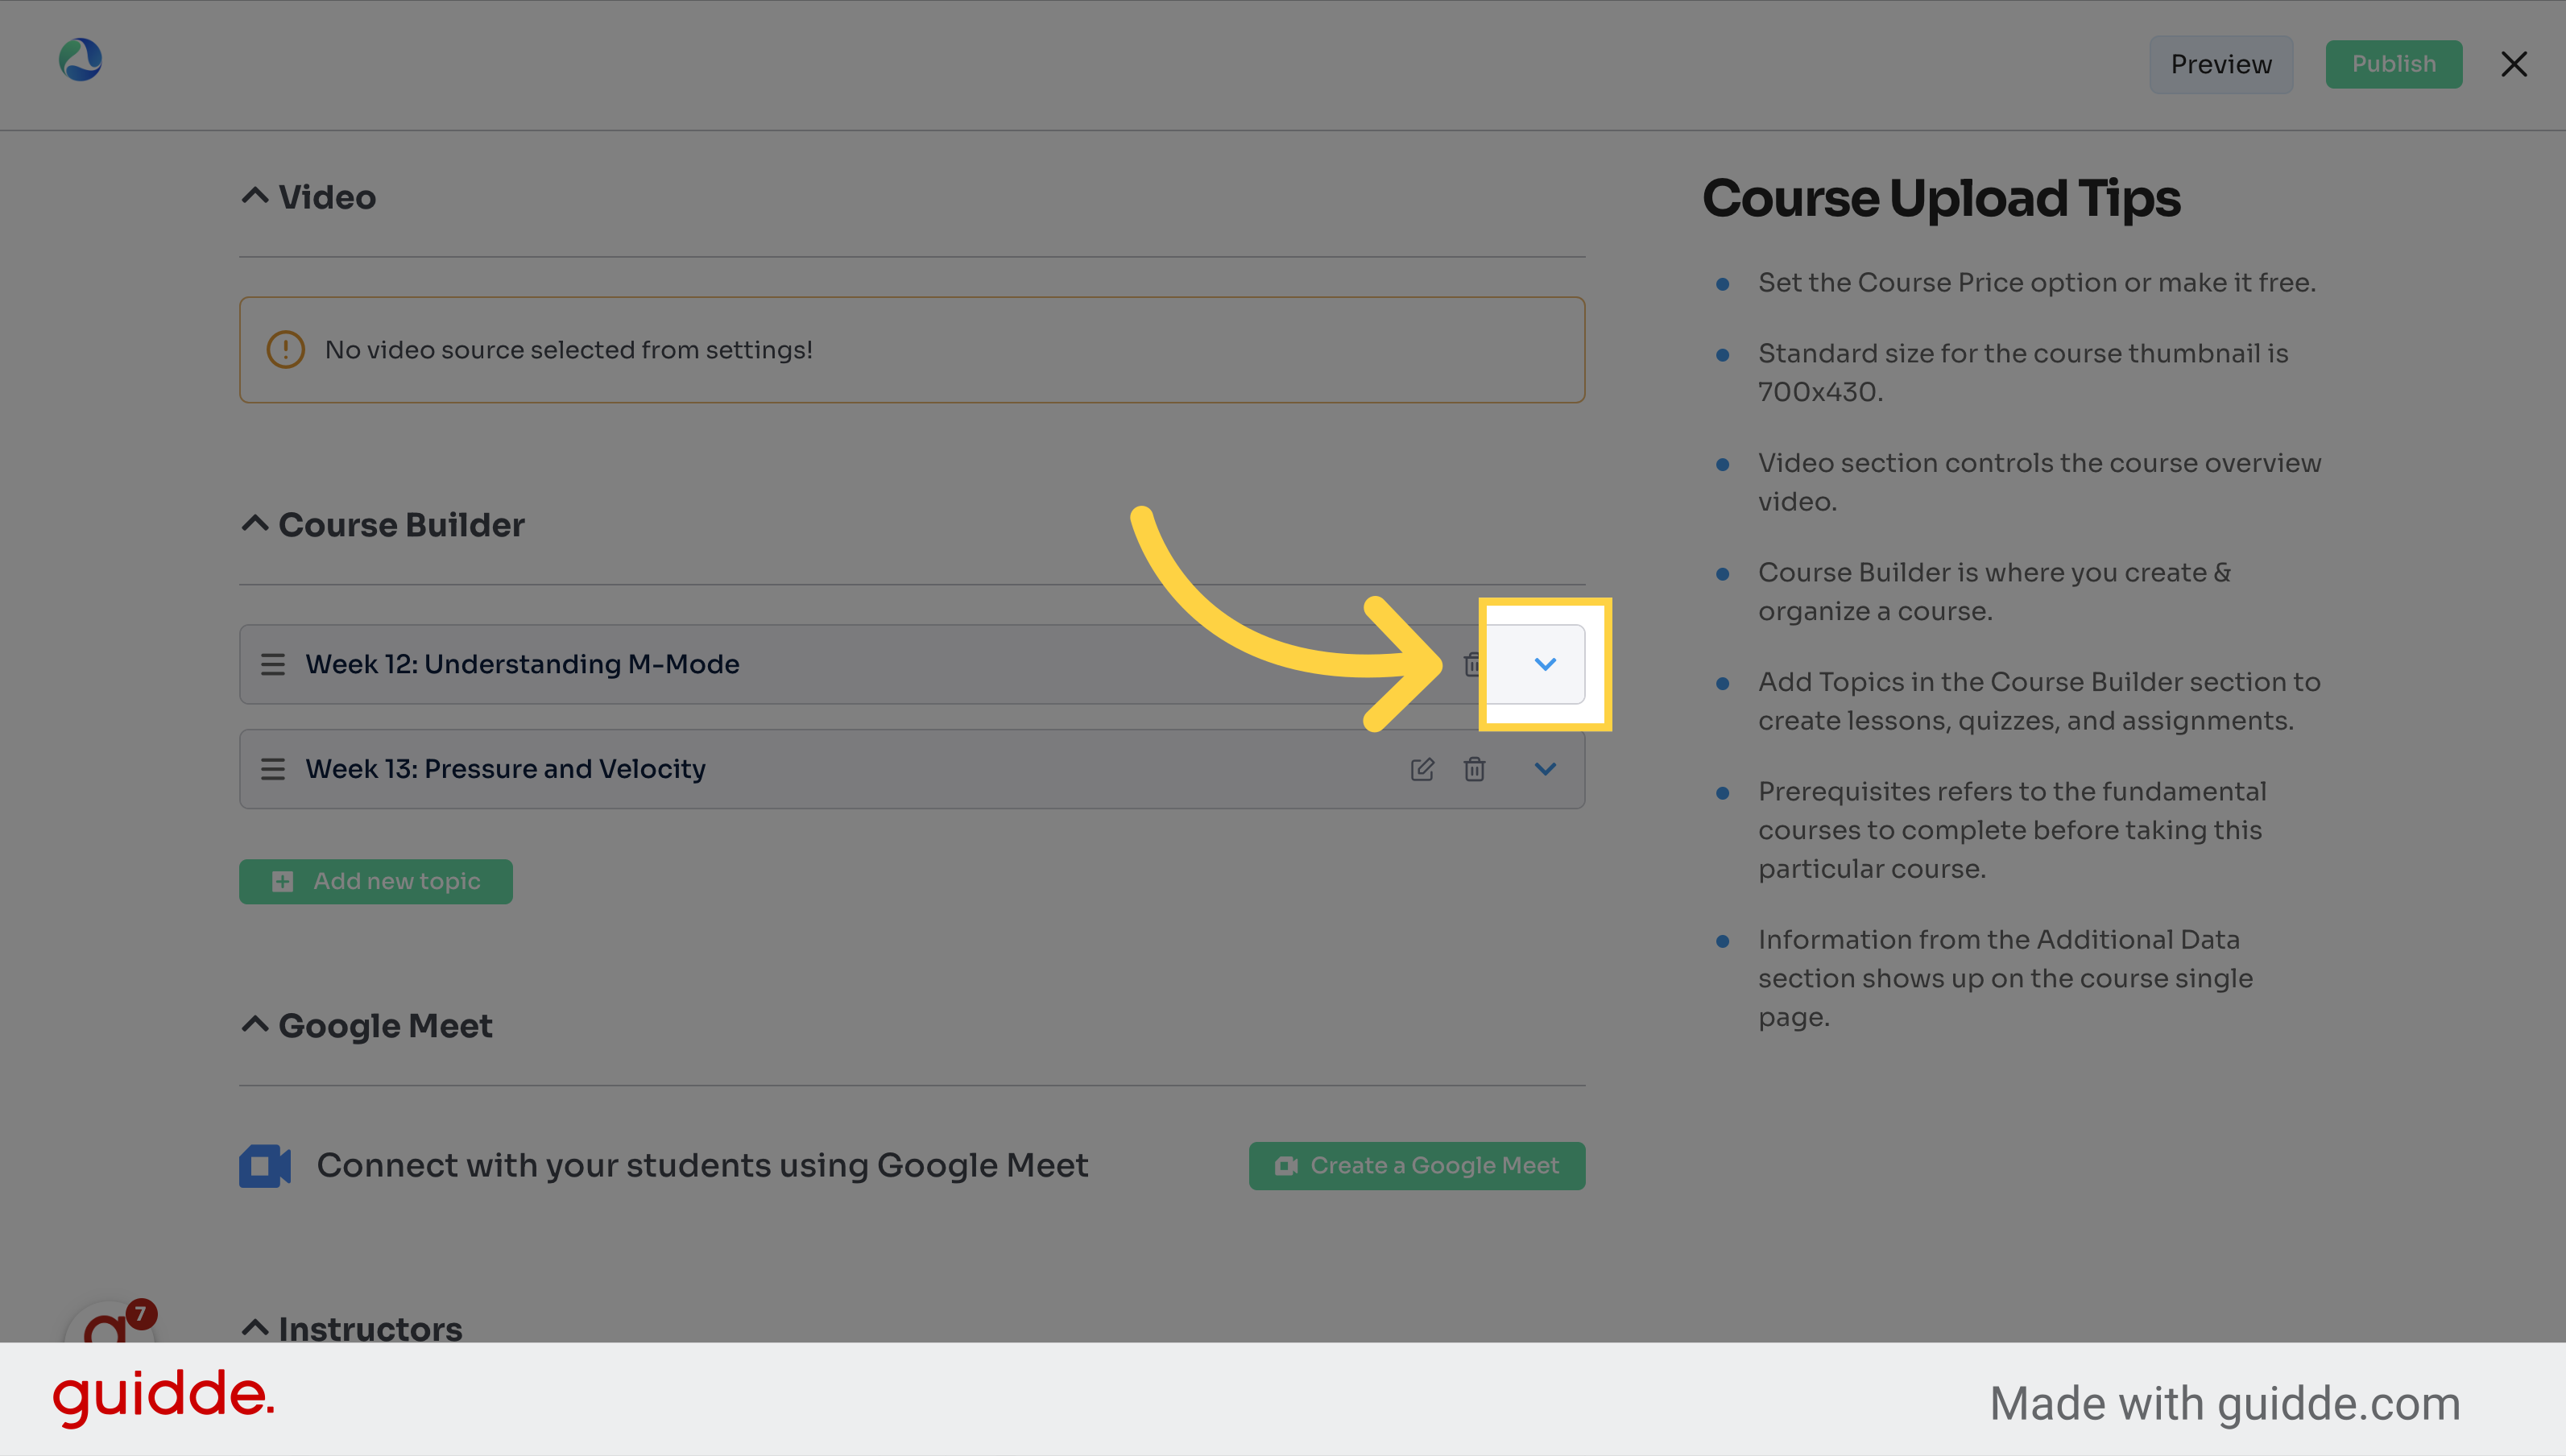Collapse the Course Builder section
The image size is (2566, 1456).
coord(254,522)
